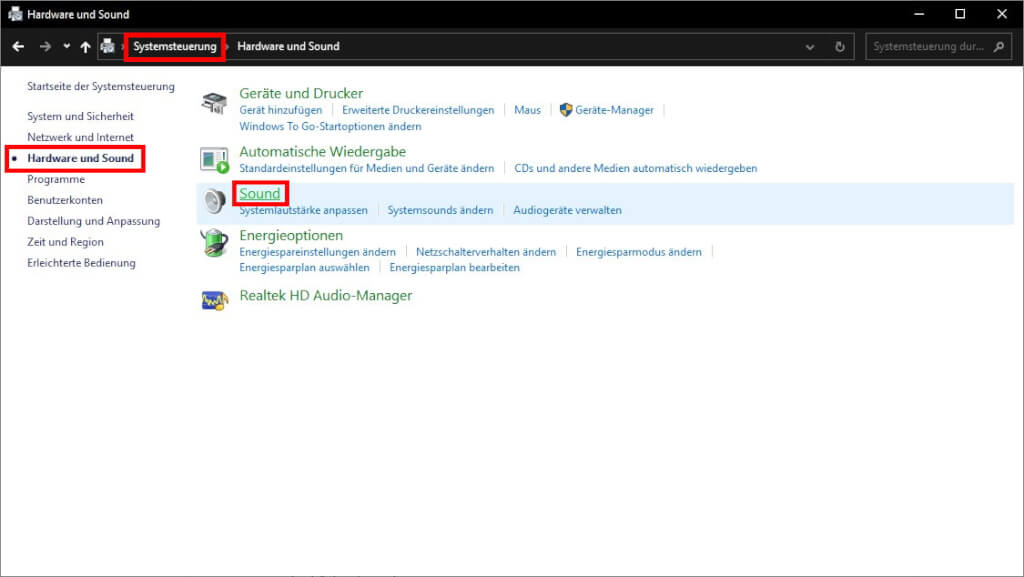Image resolution: width=1024 pixels, height=577 pixels.
Task: Open the Geräte und Drucker heading
Action: pos(301,93)
